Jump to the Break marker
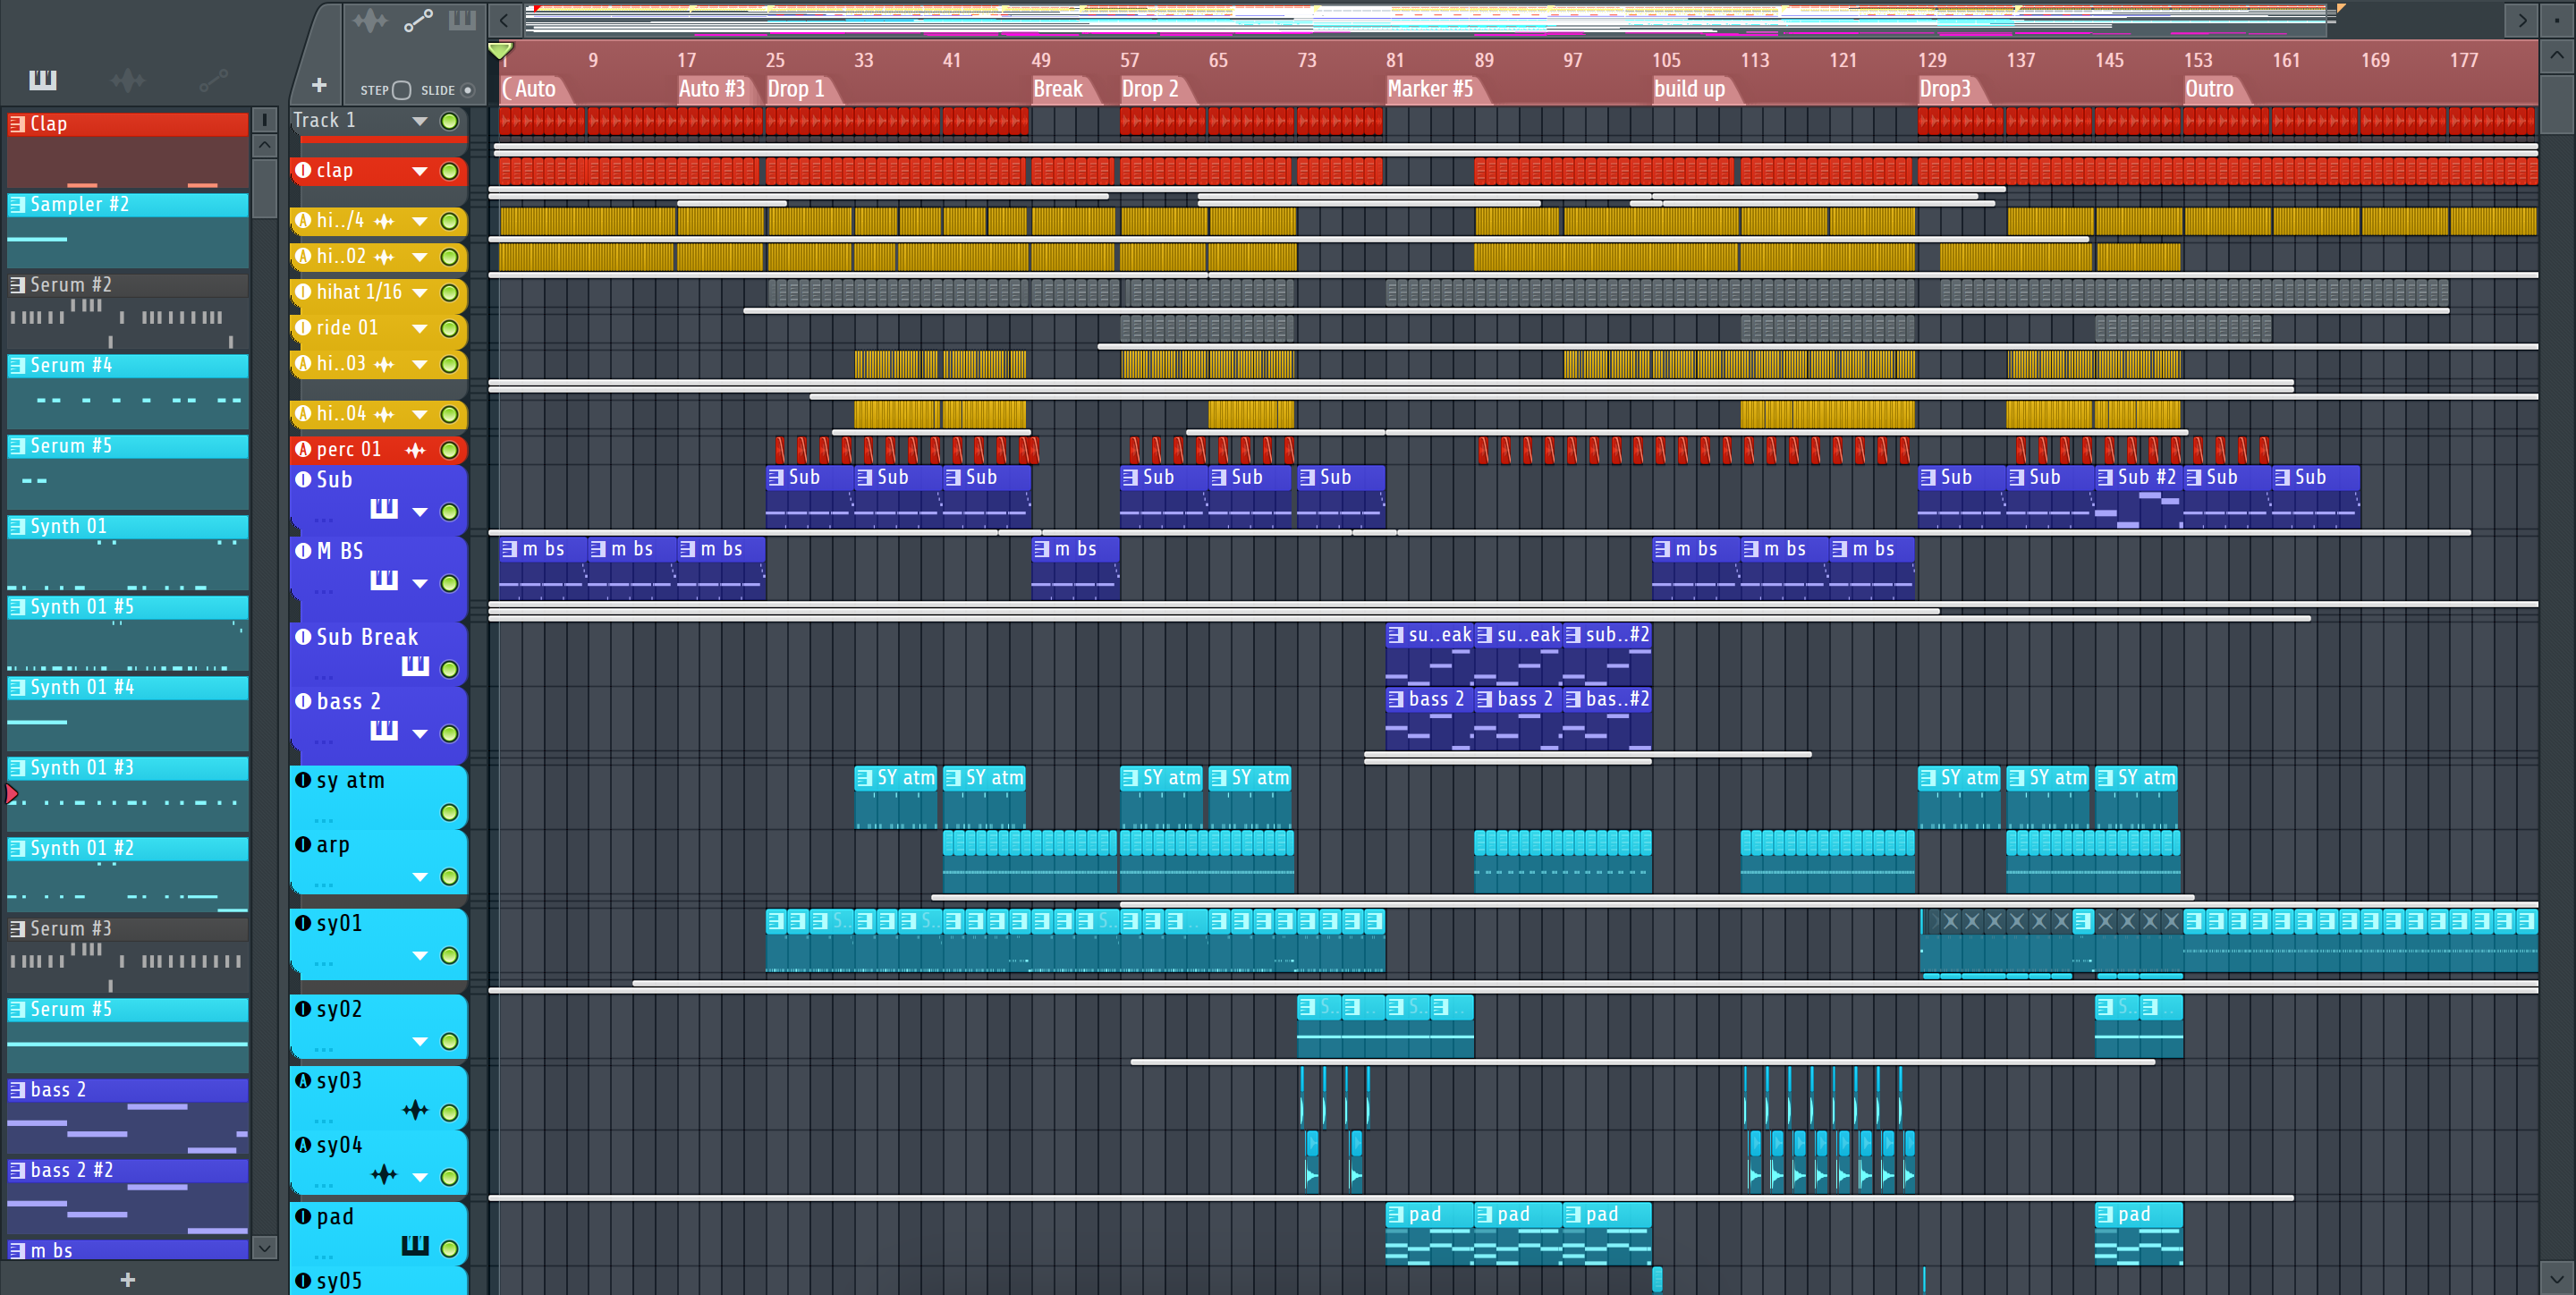This screenshot has height=1295, width=2576. pos(1058,89)
